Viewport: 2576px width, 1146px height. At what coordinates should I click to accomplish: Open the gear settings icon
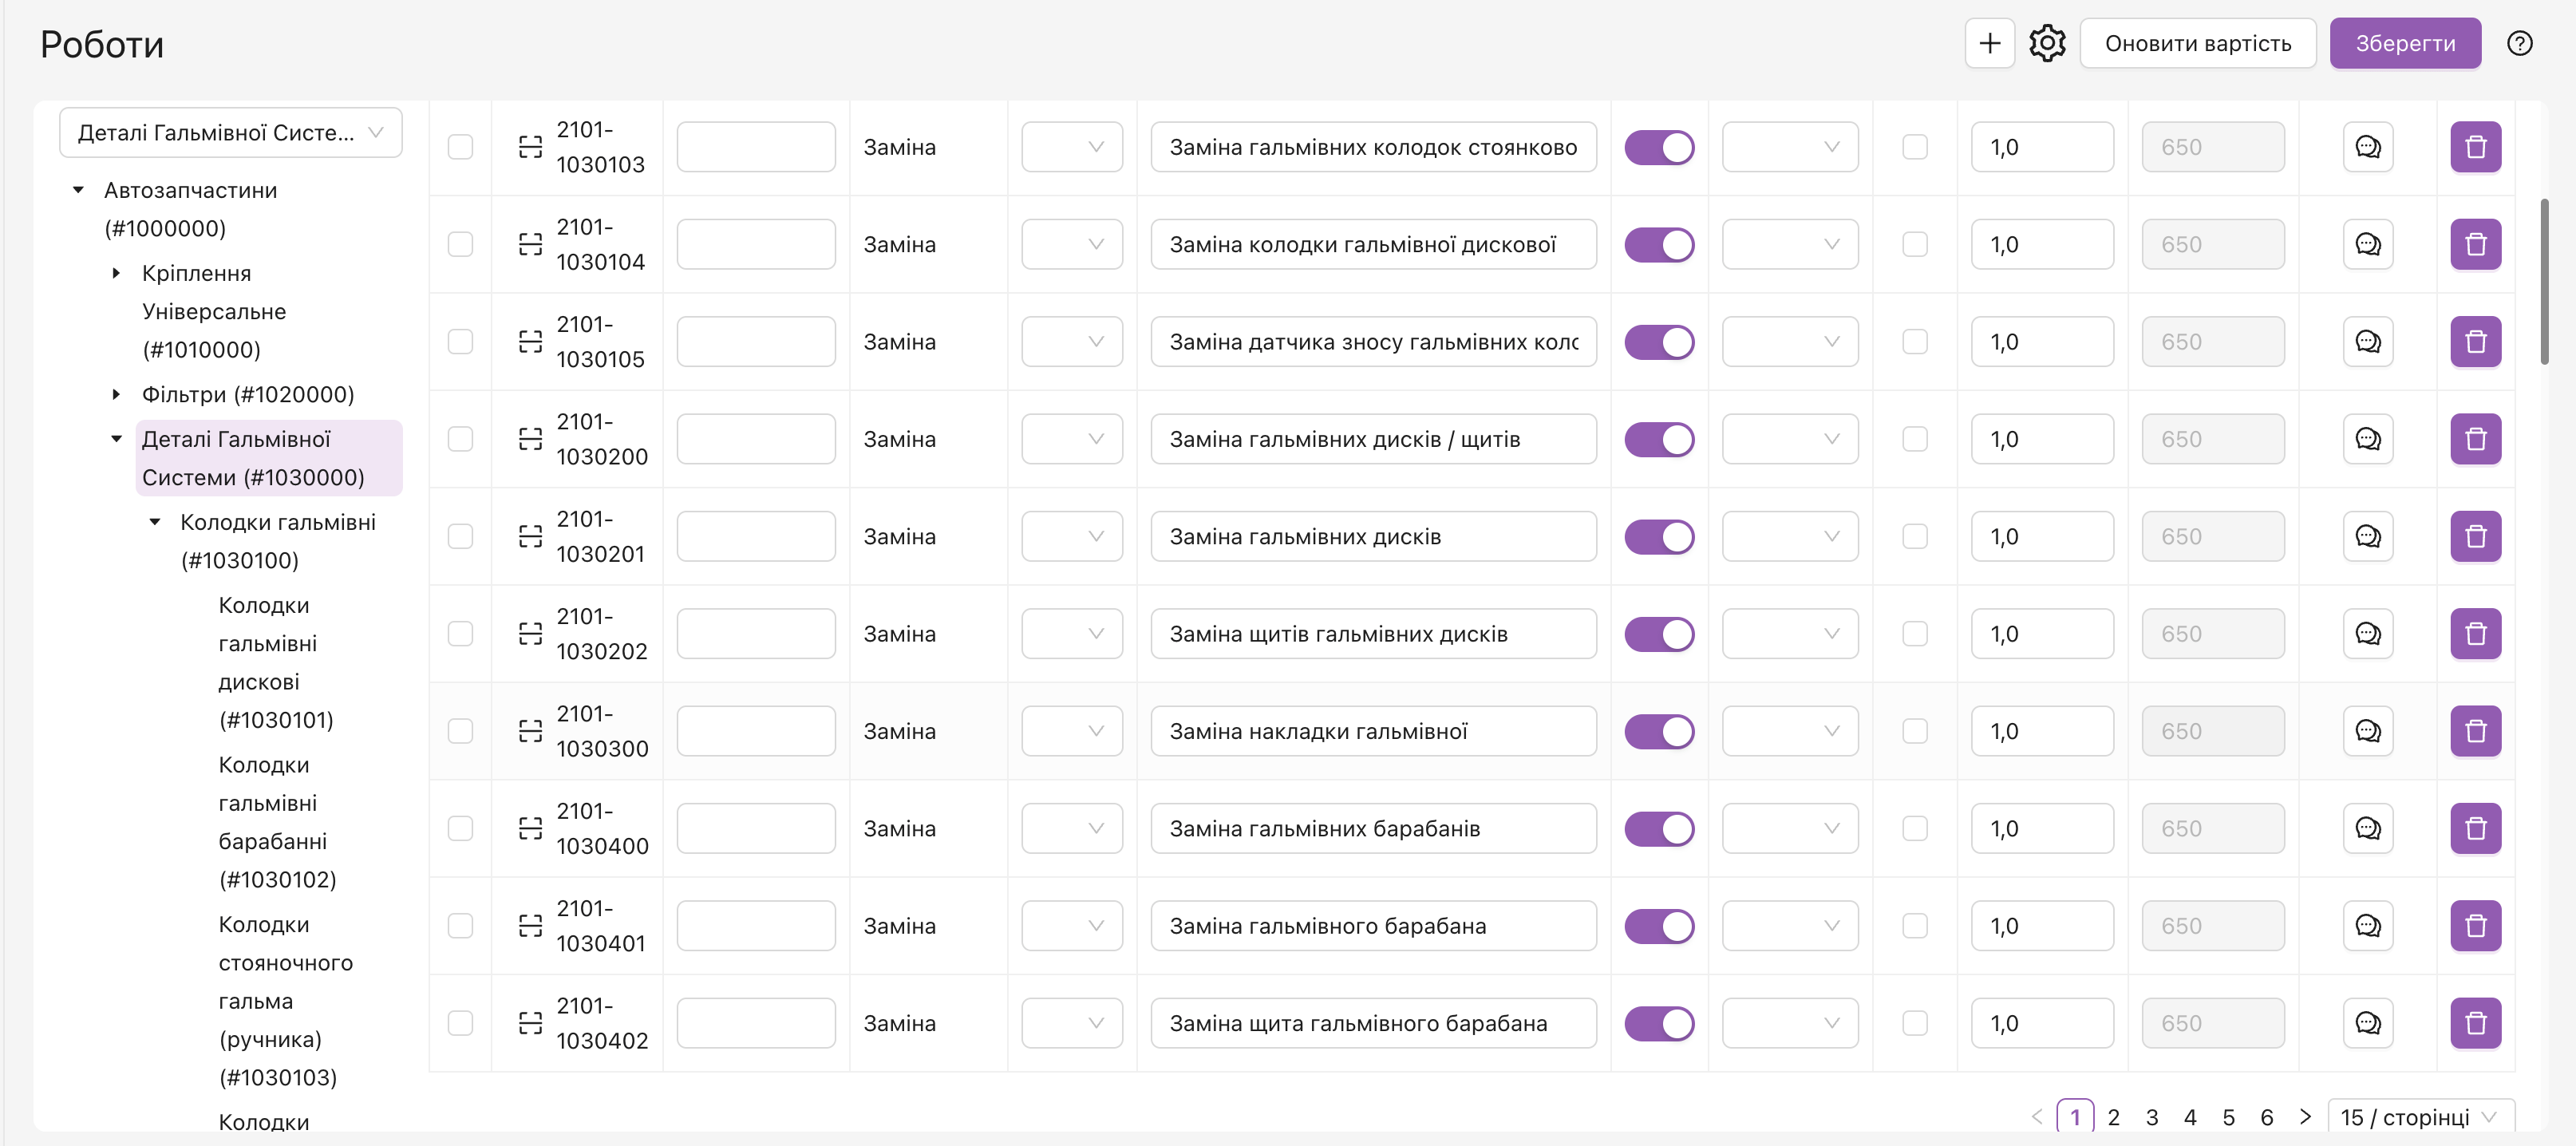[x=2047, y=43]
